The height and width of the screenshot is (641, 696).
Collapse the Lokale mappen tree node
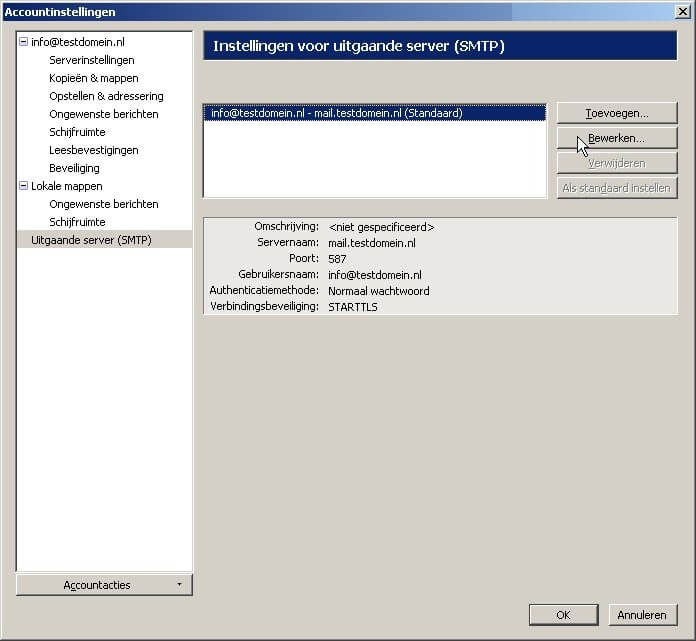[x=24, y=186]
